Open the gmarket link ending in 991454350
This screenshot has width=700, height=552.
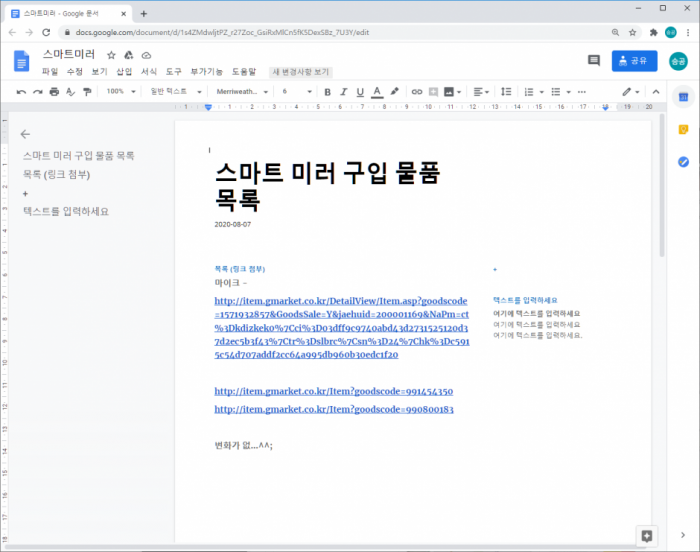(x=333, y=392)
